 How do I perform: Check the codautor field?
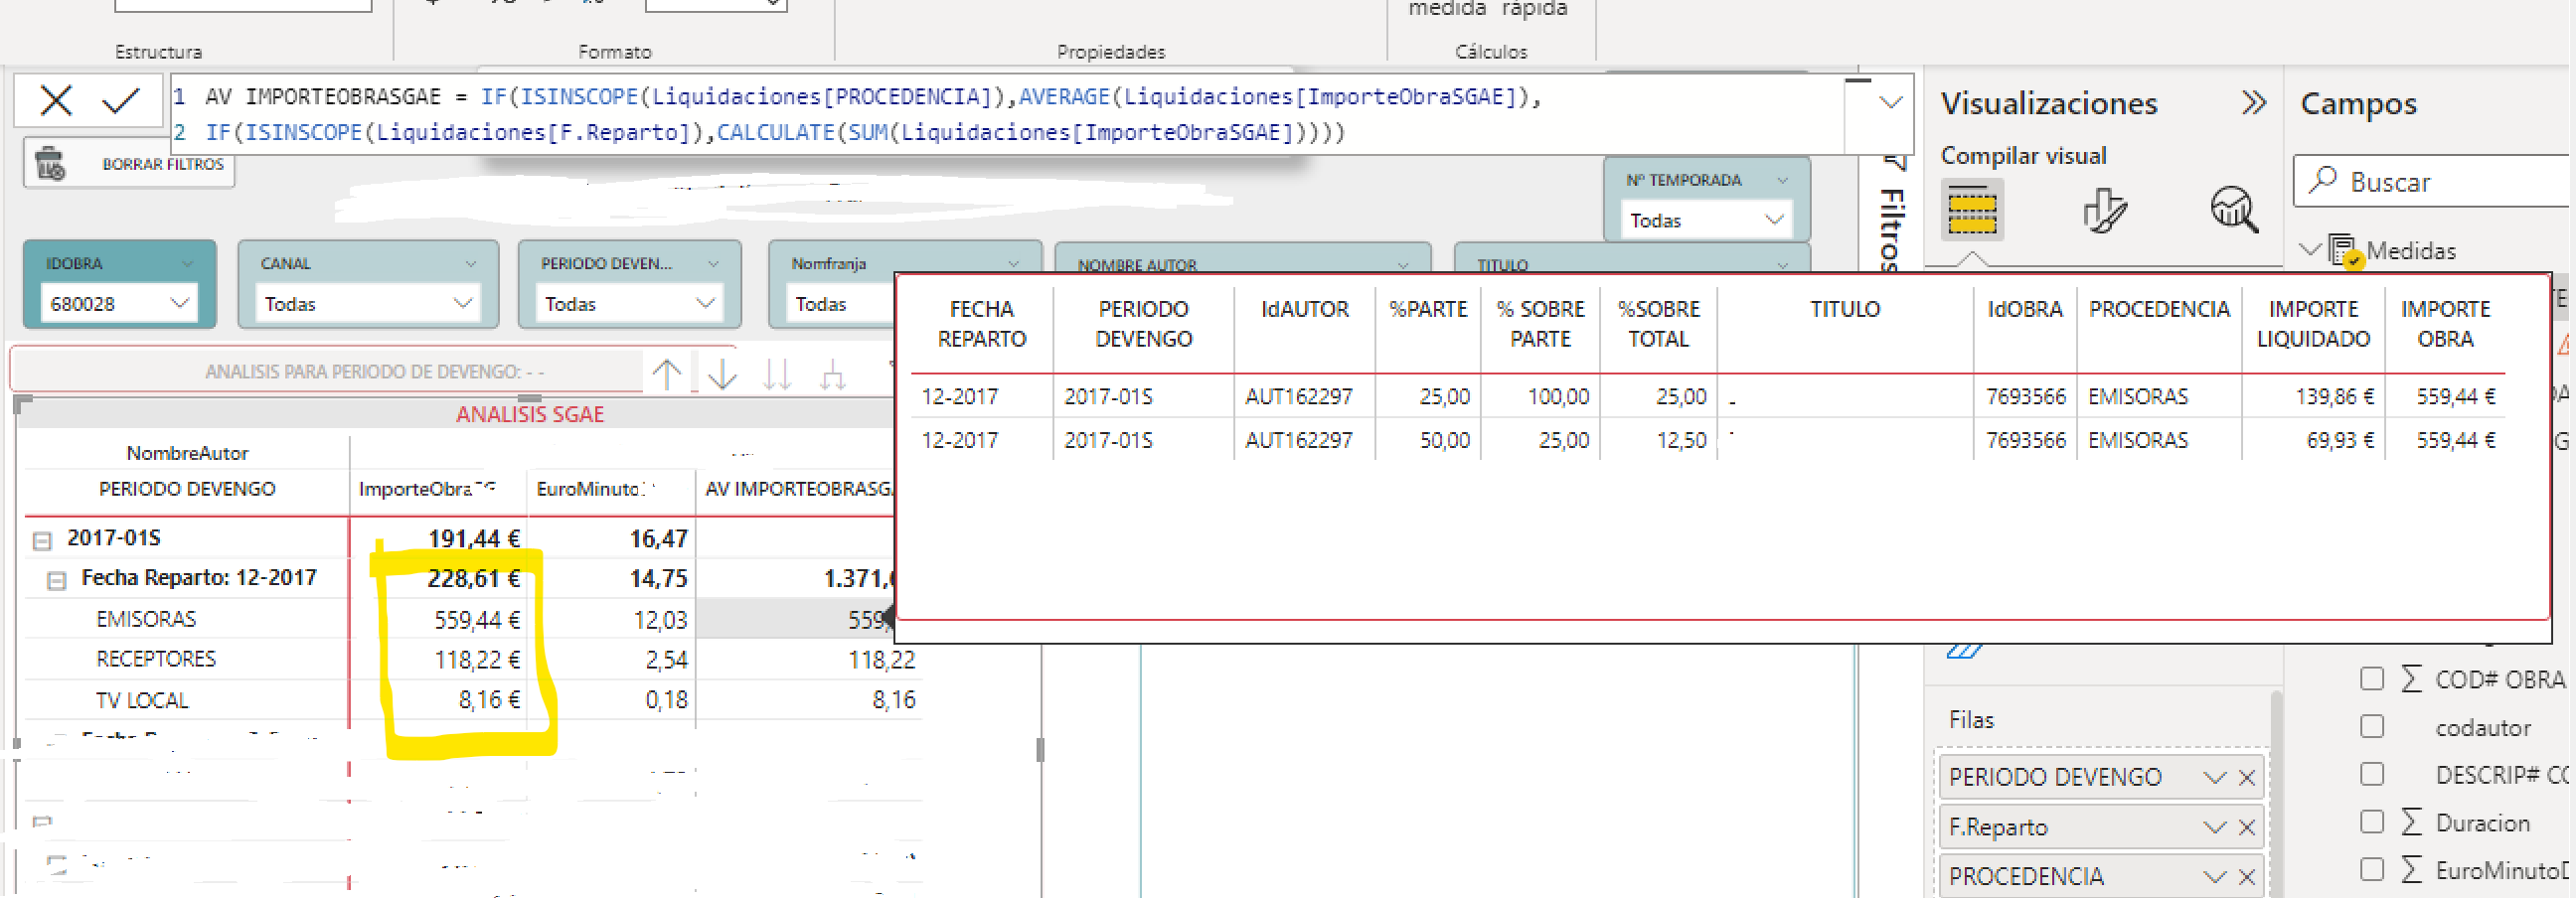click(2372, 727)
